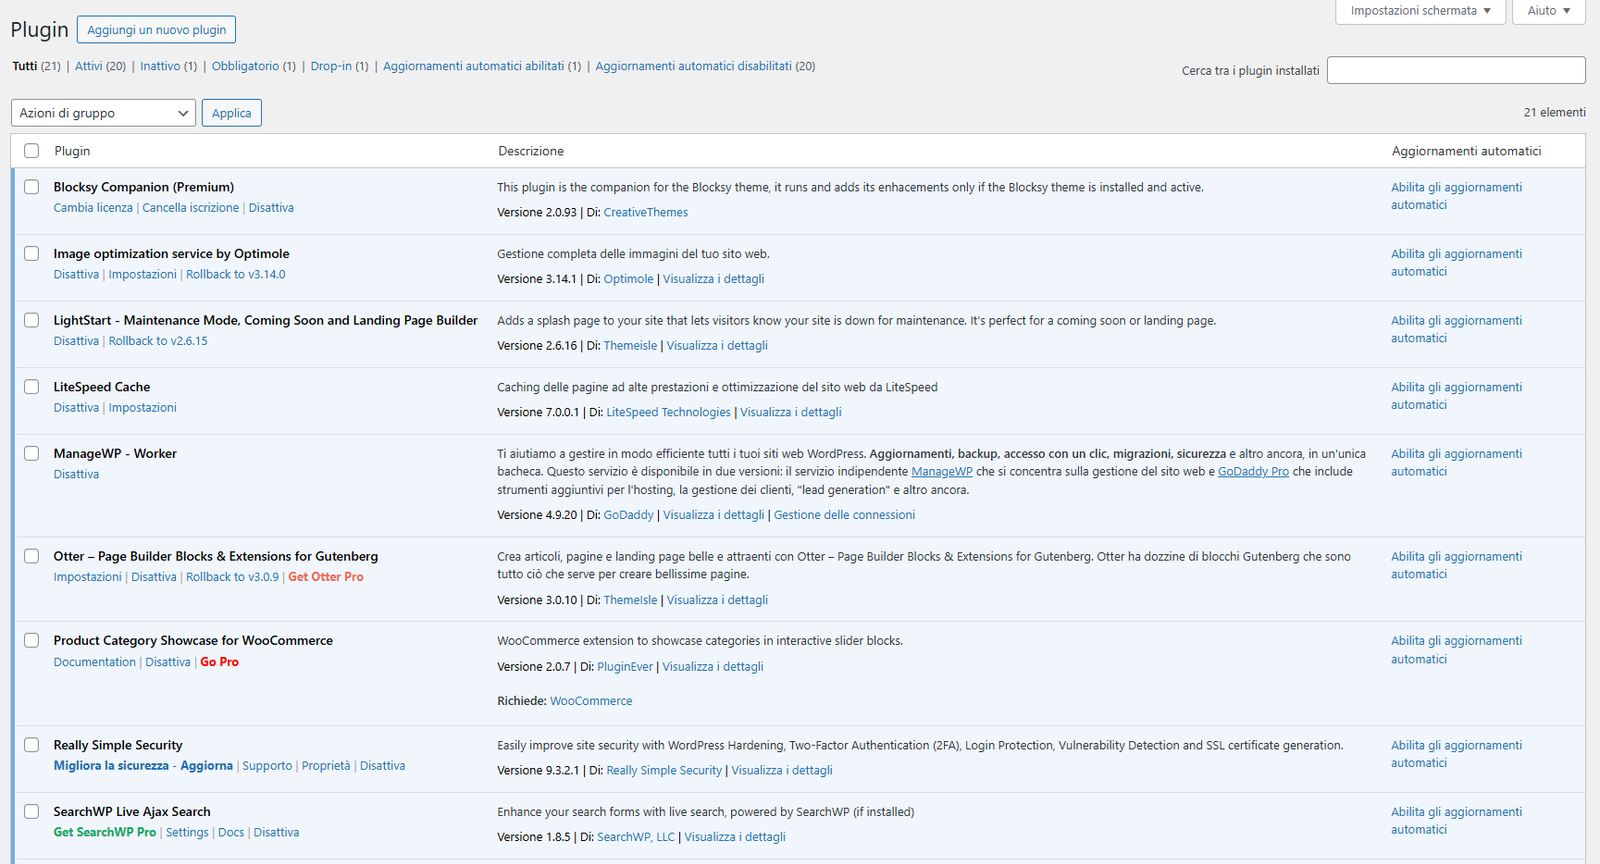Image resolution: width=1600 pixels, height=864 pixels.
Task: Select the Image optimization by Optimole checkbox
Action: point(32,254)
